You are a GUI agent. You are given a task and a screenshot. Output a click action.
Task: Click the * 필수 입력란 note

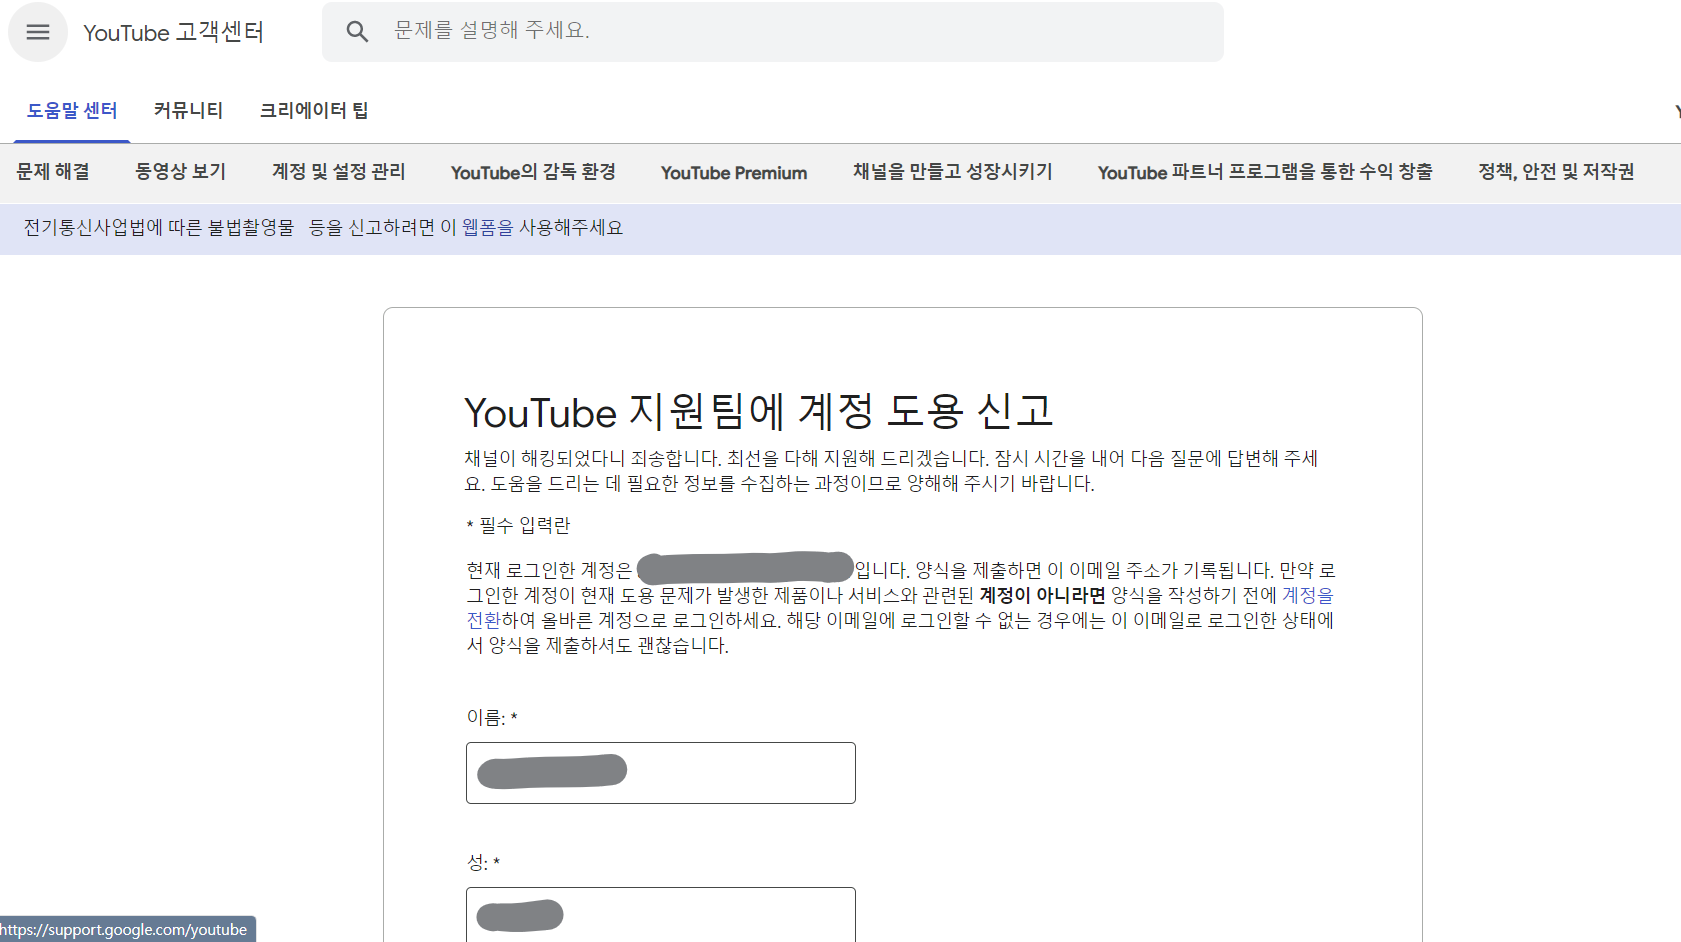point(518,525)
